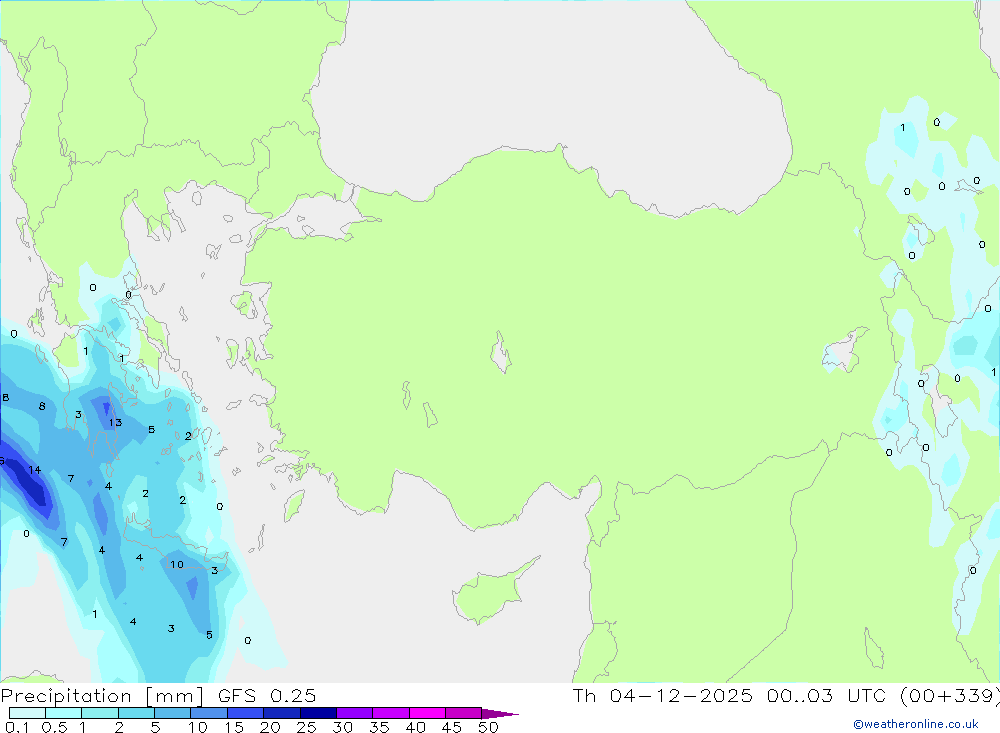
Task: Choose the legend swatch between 25 and 30
Action: tap(318, 713)
